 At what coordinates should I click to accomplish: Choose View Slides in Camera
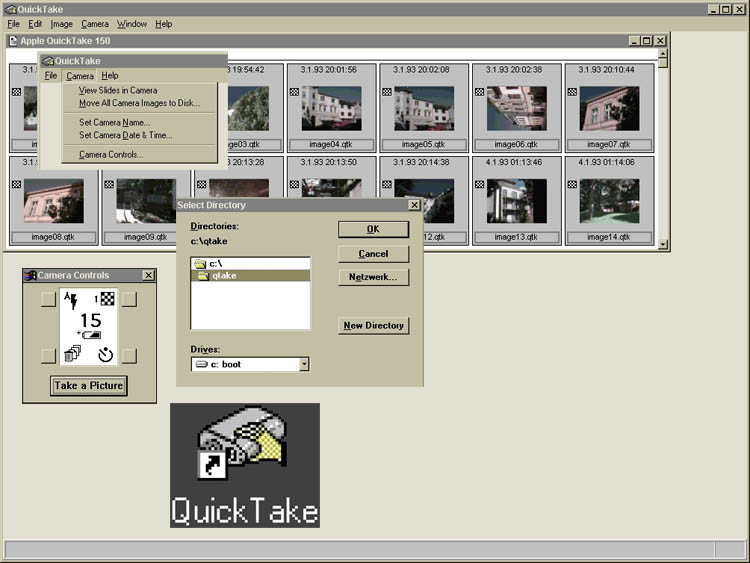[x=118, y=90]
